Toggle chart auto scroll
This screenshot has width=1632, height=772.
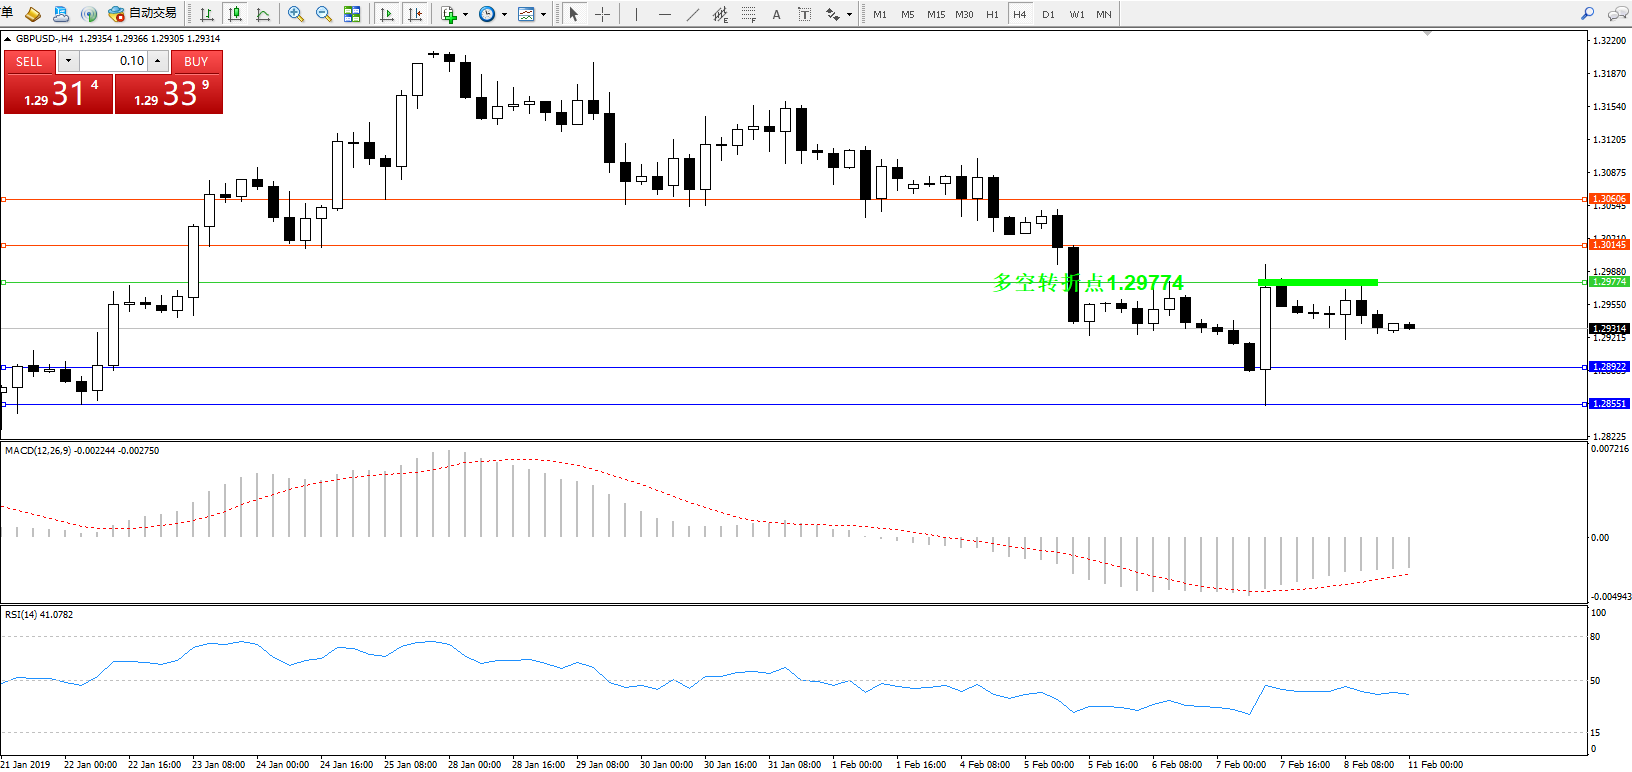[x=387, y=14]
